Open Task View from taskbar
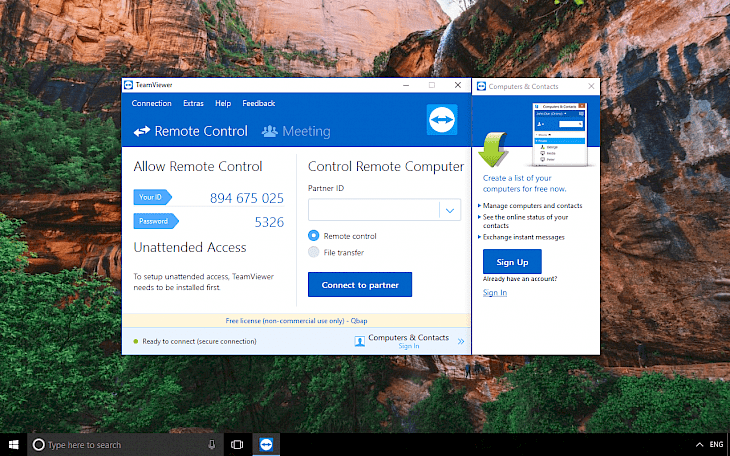The height and width of the screenshot is (456, 730). point(237,445)
